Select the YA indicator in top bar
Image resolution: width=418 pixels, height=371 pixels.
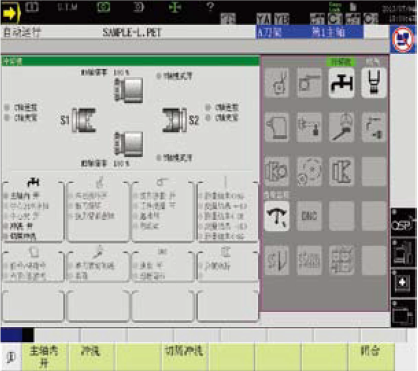coord(264,19)
